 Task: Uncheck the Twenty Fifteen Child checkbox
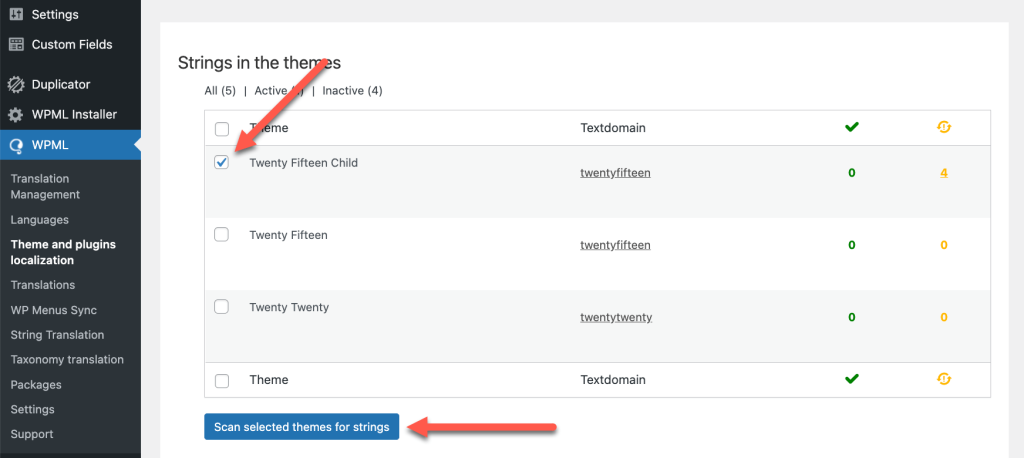click(x=222, y=162)
